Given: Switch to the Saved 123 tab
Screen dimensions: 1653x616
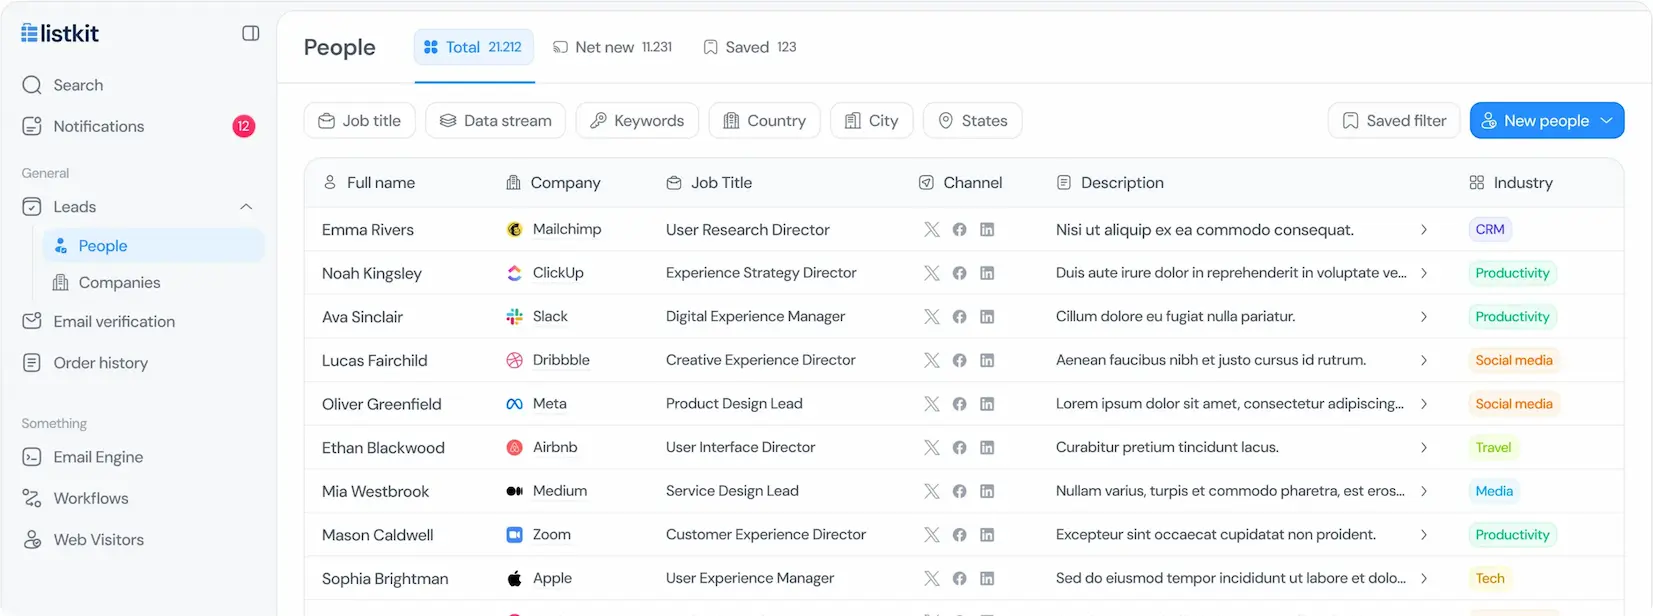Looking at the screenshot, I should coord(750,47).
